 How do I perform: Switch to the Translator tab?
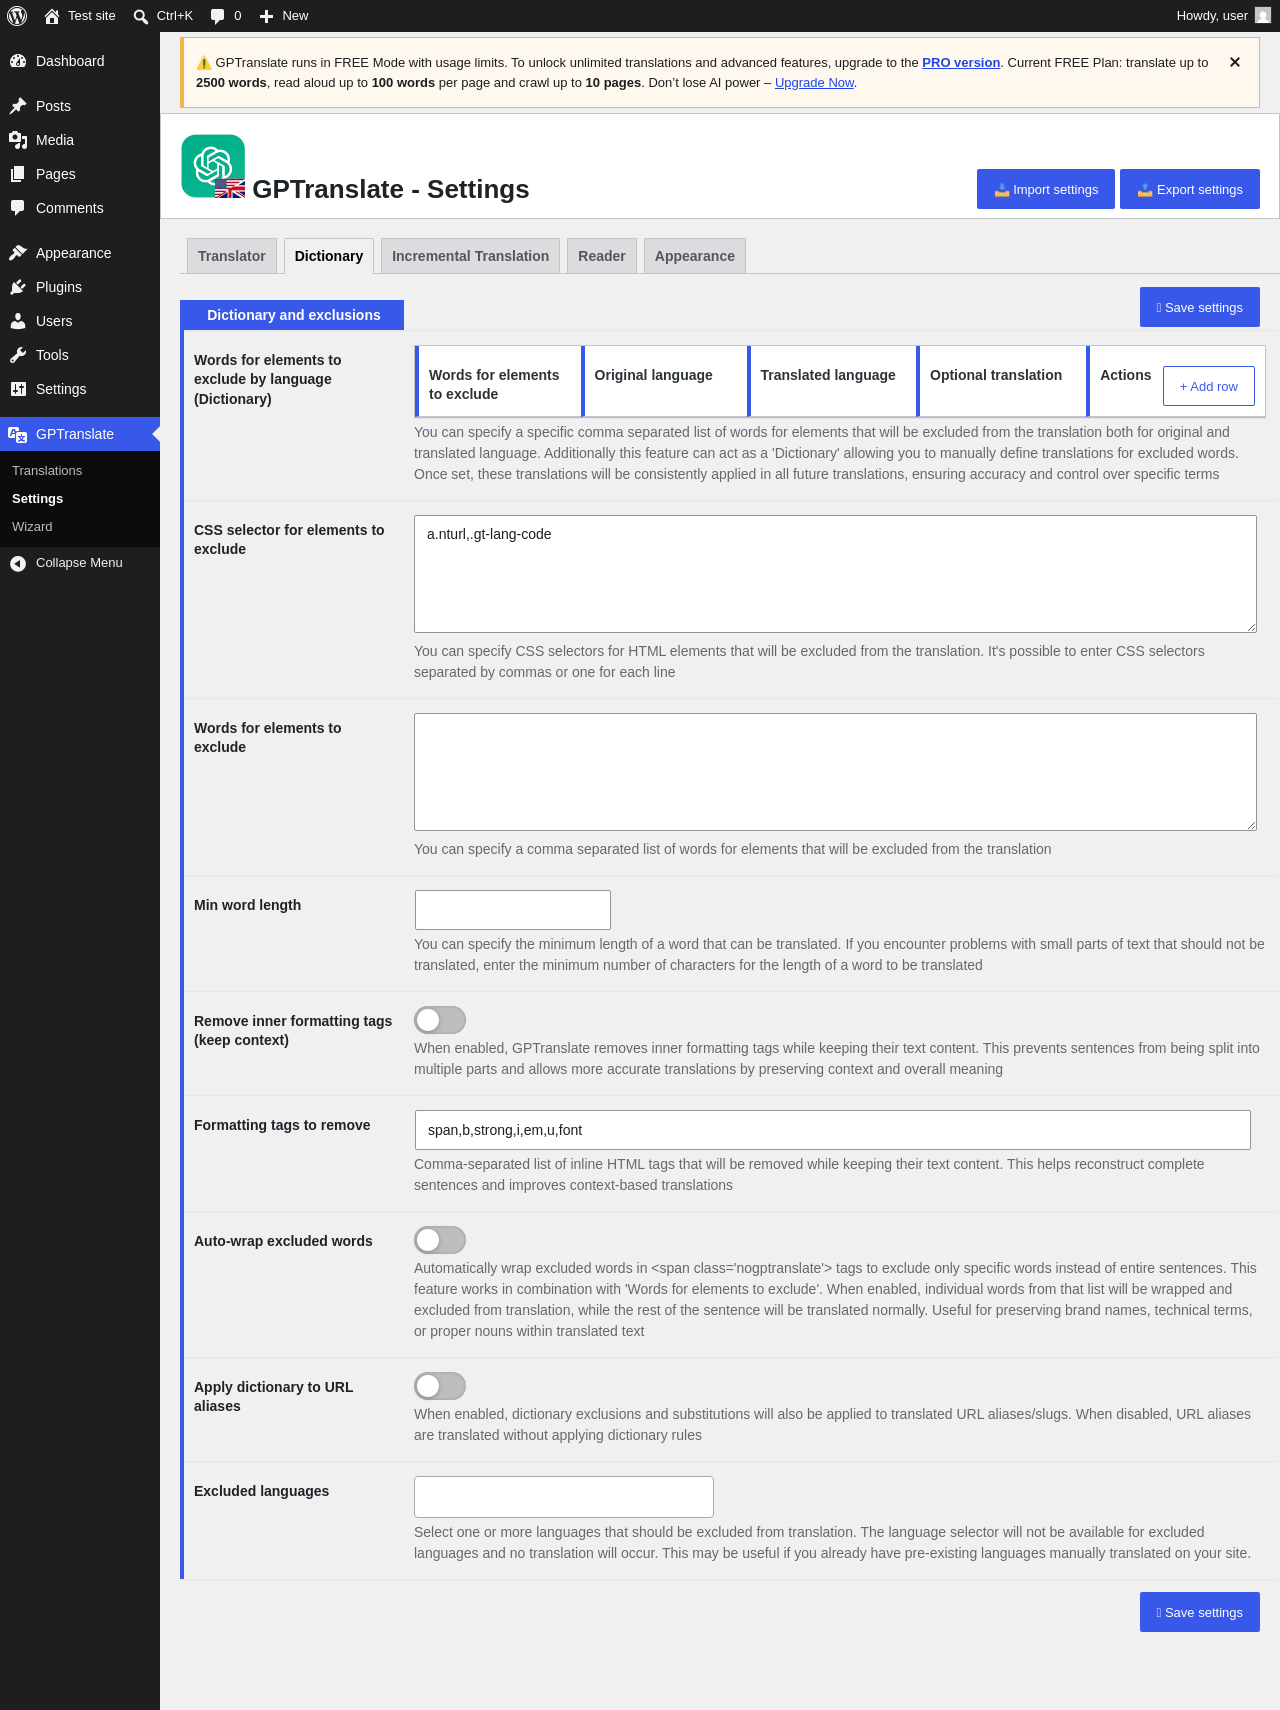[231, 256]
